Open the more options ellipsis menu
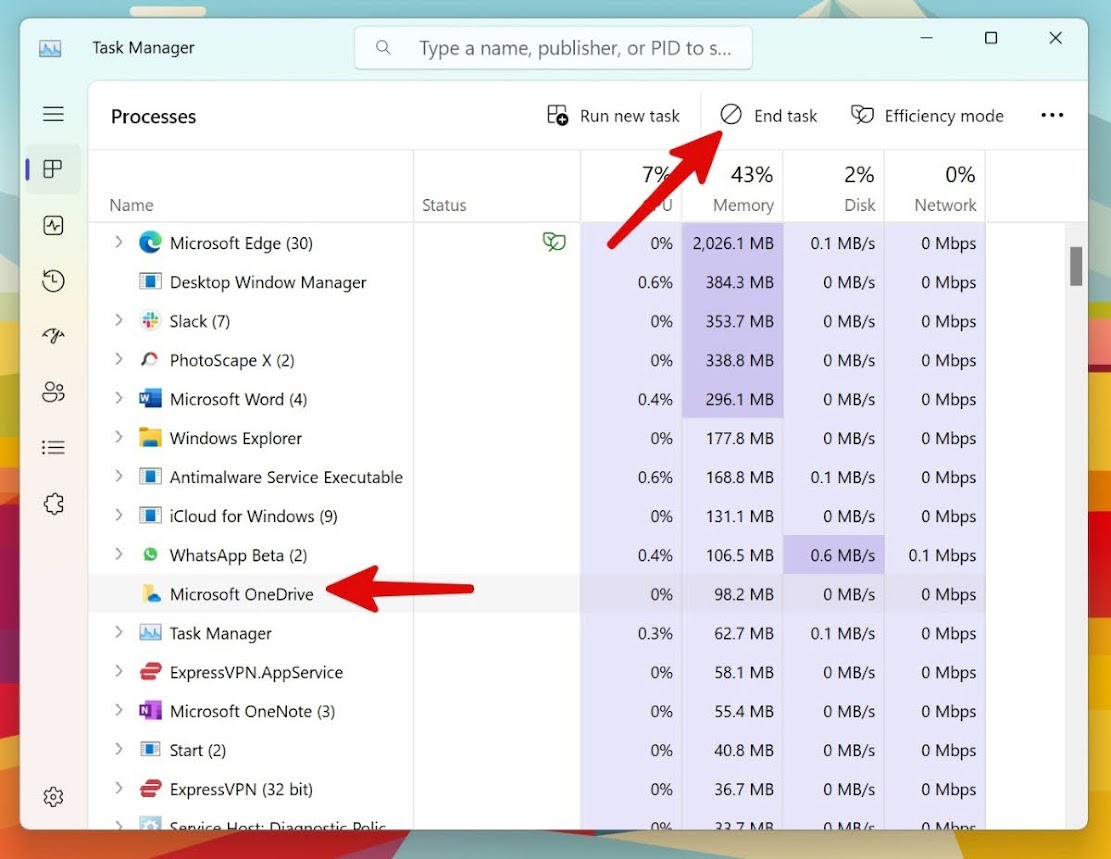1111x859 pixels. [x=1052, y=115]
